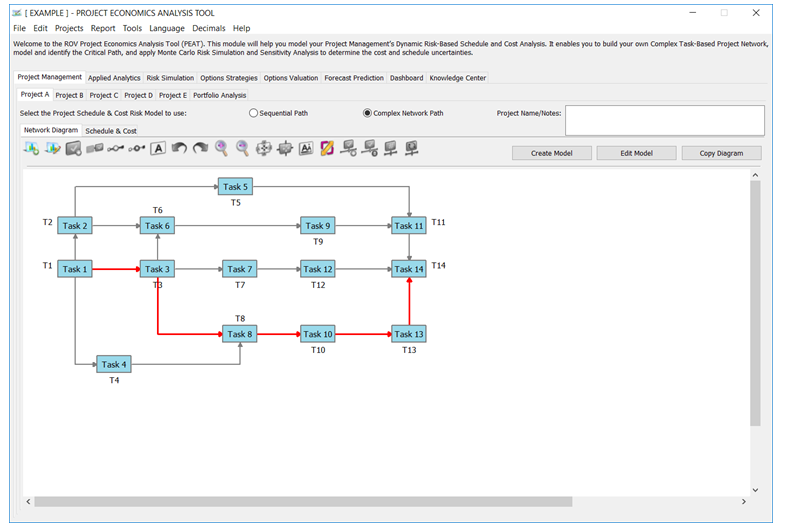
Task: Click the undo arrow icon
Action: [x=179, y=148]
